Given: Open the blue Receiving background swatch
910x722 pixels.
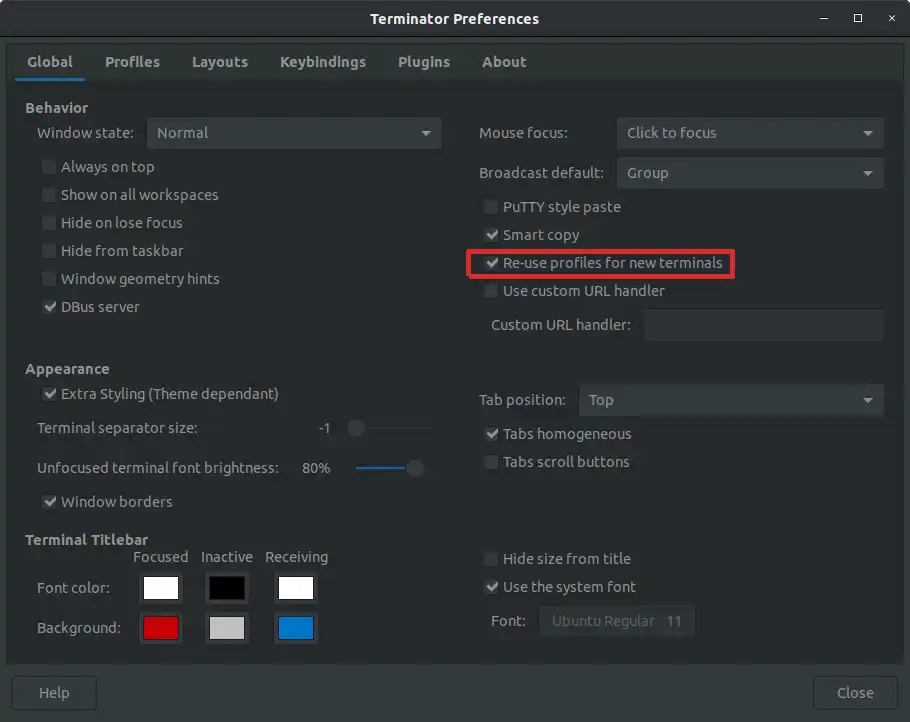Looking at the screenshot, I should click(295, 628).
